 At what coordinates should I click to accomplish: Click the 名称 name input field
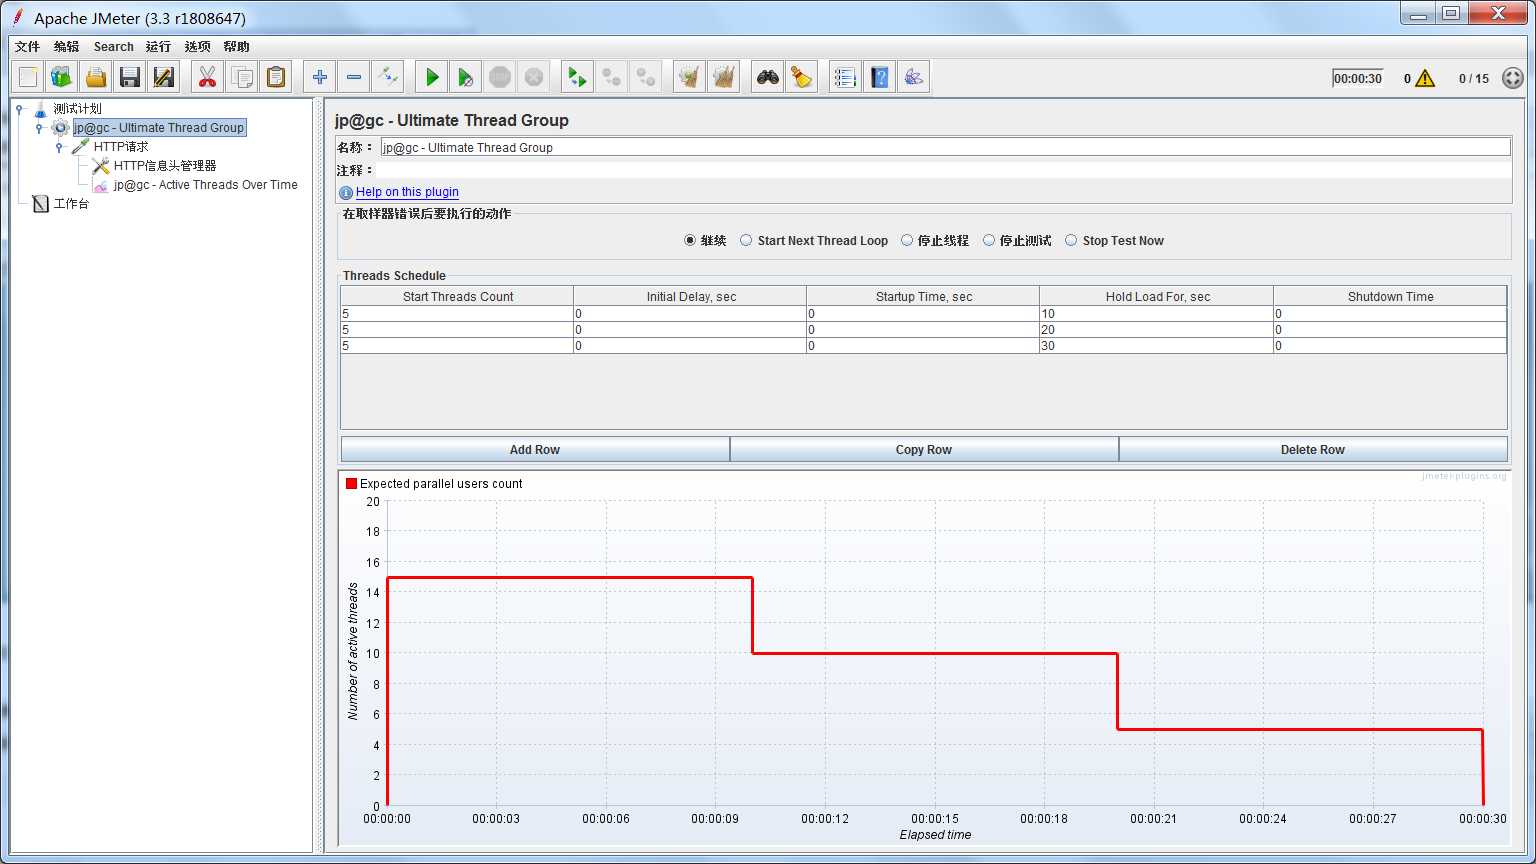click(945, 147)
